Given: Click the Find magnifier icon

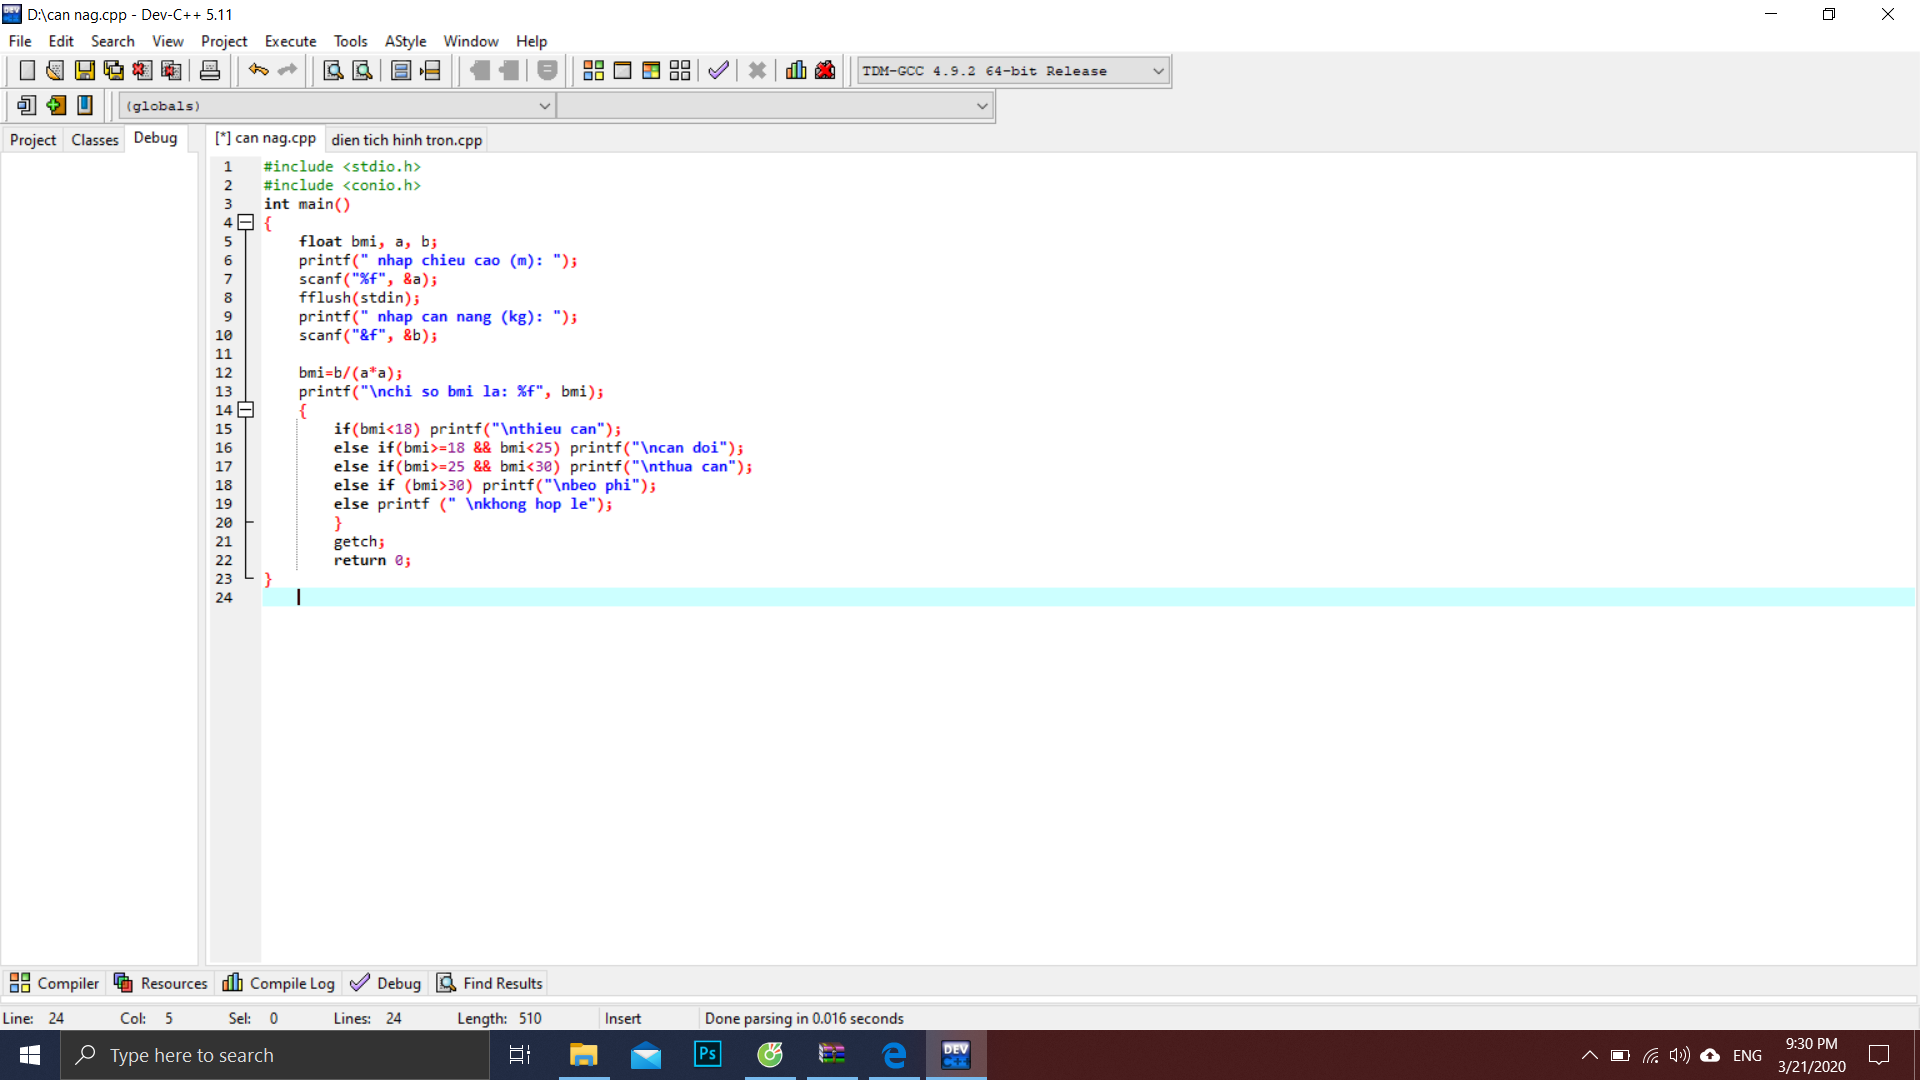Looking at the screenshot, I should pos(333,70).
